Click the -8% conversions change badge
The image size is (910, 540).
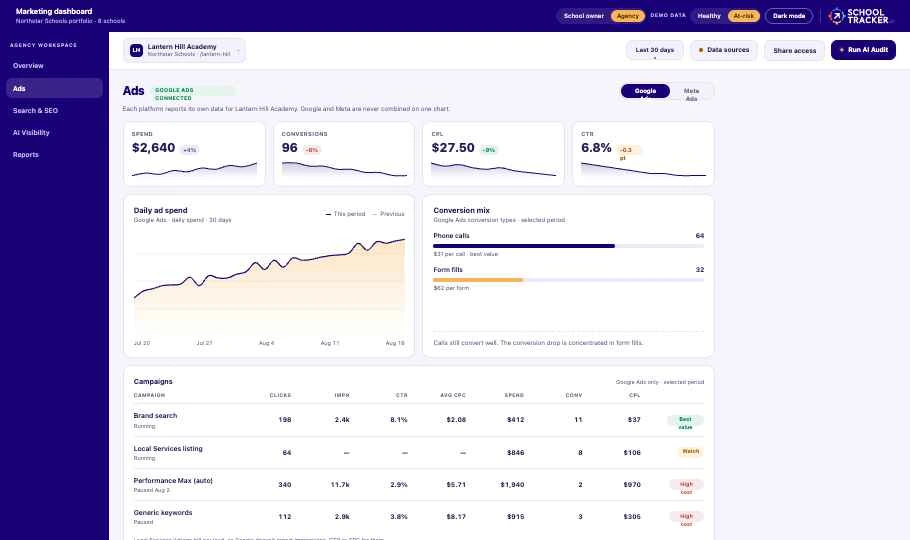tap(312, 150)
